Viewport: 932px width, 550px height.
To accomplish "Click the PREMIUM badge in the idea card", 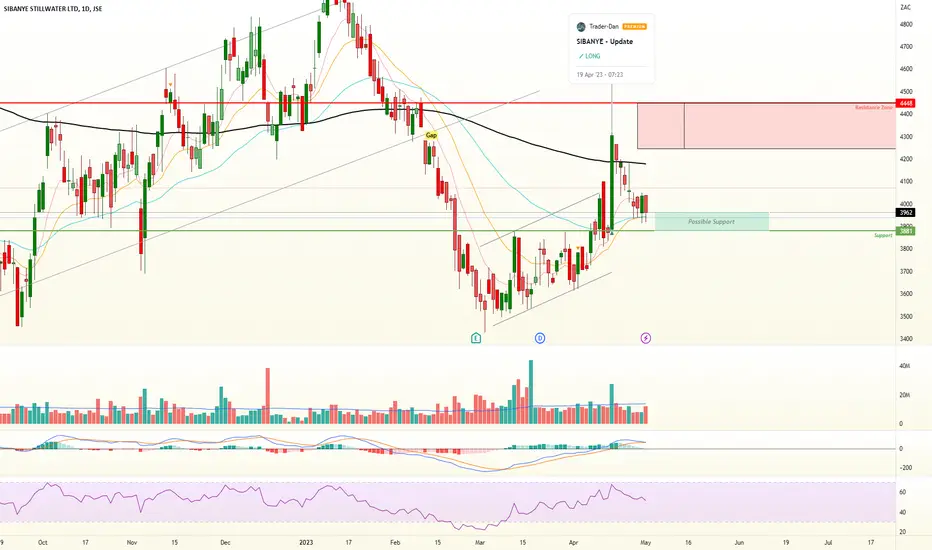I will click(x=634, y=27).
